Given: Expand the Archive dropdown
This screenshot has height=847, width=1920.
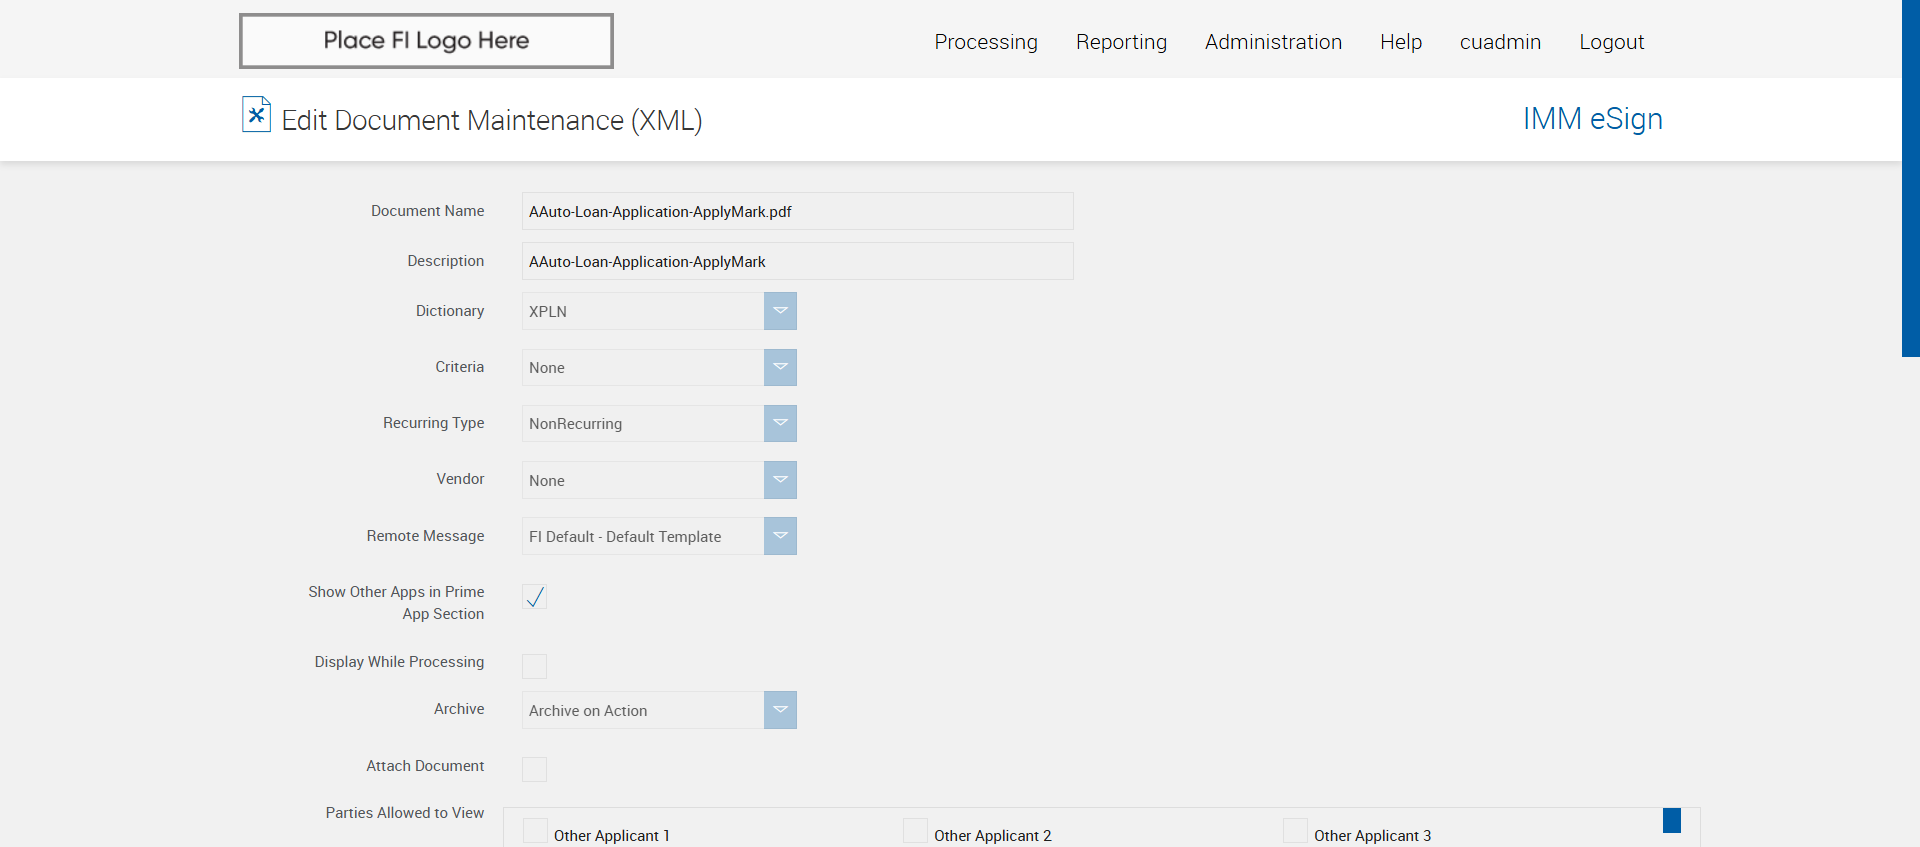Looking at the screenshot, I should tap(780, 710).
